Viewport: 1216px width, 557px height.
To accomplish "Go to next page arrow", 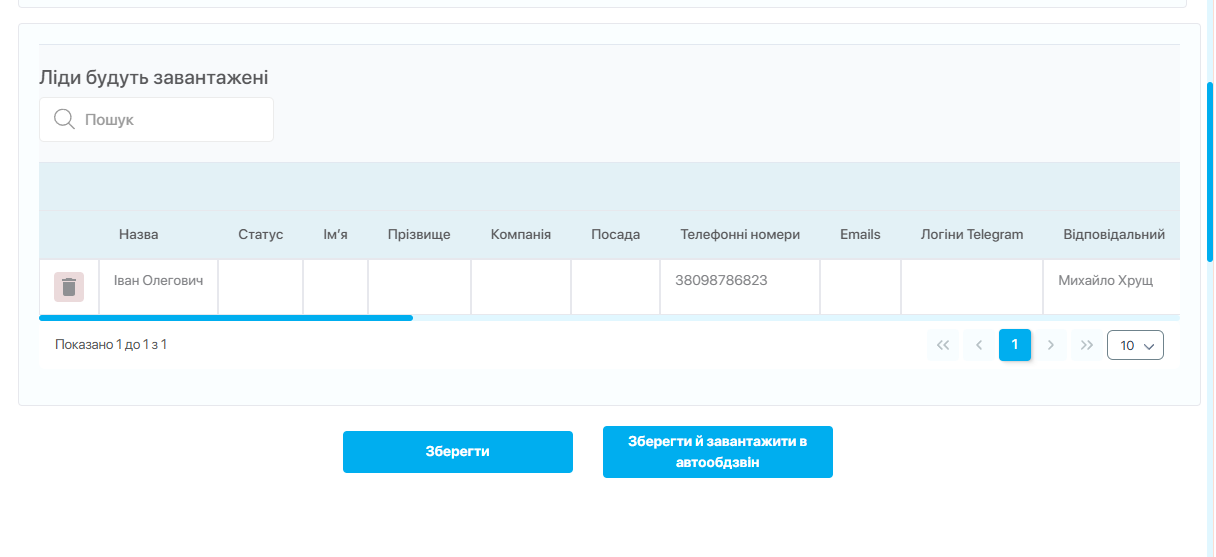I will coord(1050,345).
